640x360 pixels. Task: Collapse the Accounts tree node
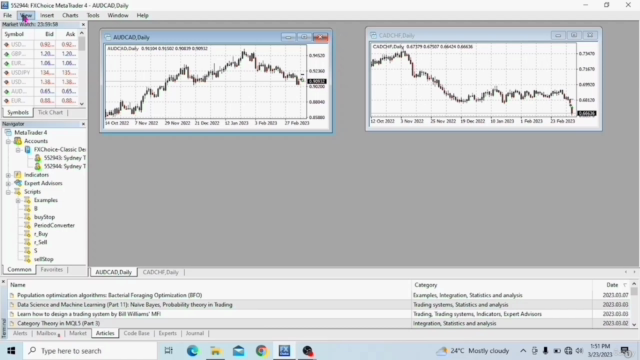point(8,141)
